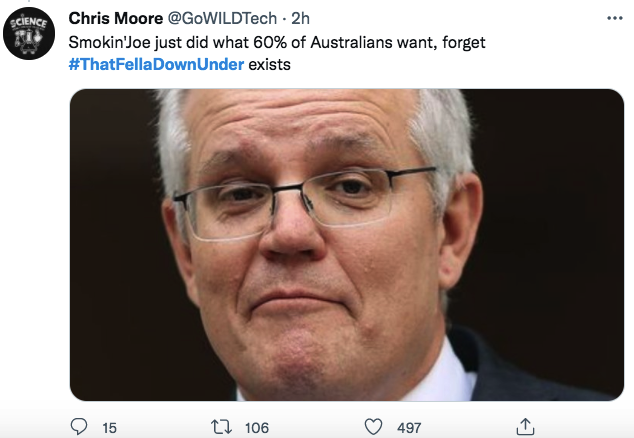Retweet using the arrows icon
This screenshot has width=634, height=438.
(x=221, y=427)
